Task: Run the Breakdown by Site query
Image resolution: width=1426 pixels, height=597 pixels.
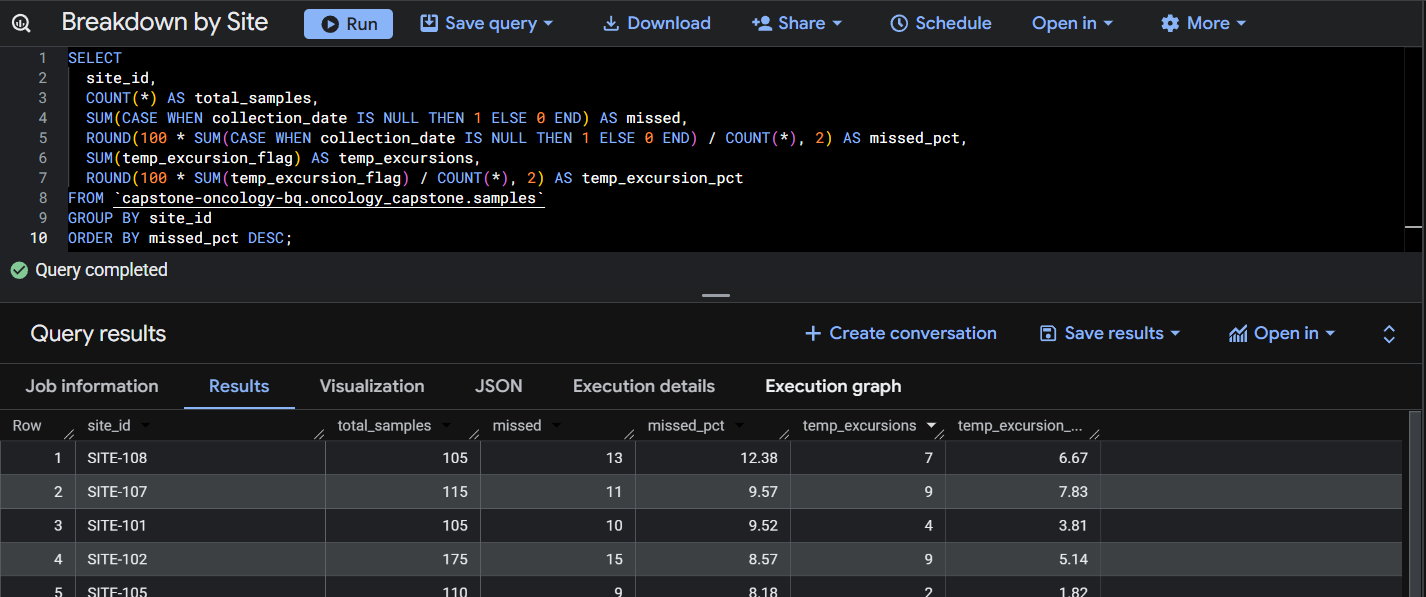Action: (348, 24)
